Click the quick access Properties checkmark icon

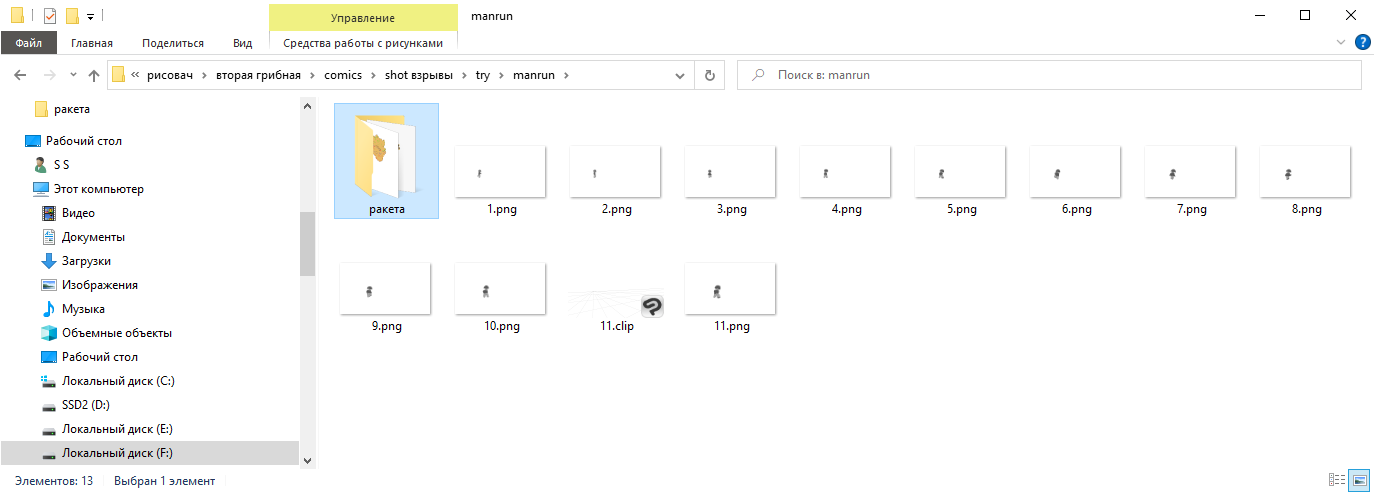[50, 16]
